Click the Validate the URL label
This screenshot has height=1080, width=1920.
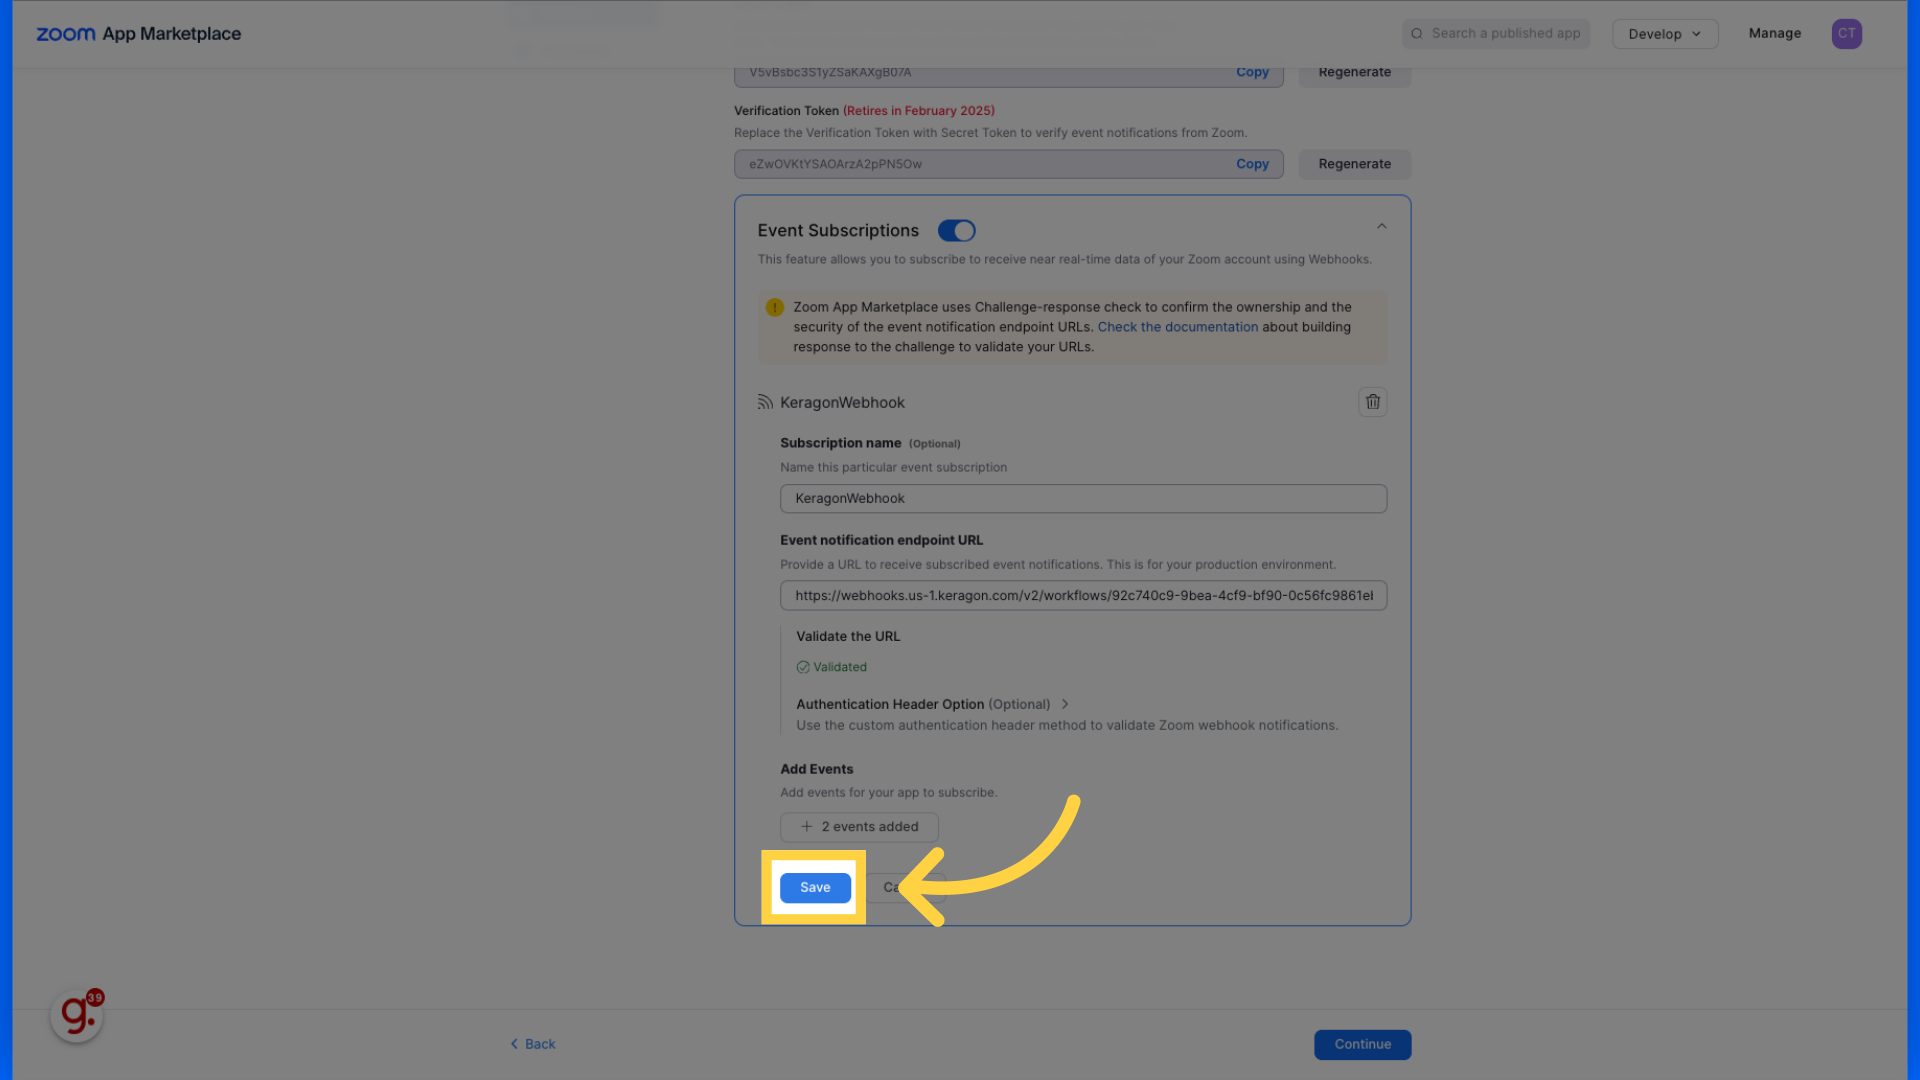(847, 636)
